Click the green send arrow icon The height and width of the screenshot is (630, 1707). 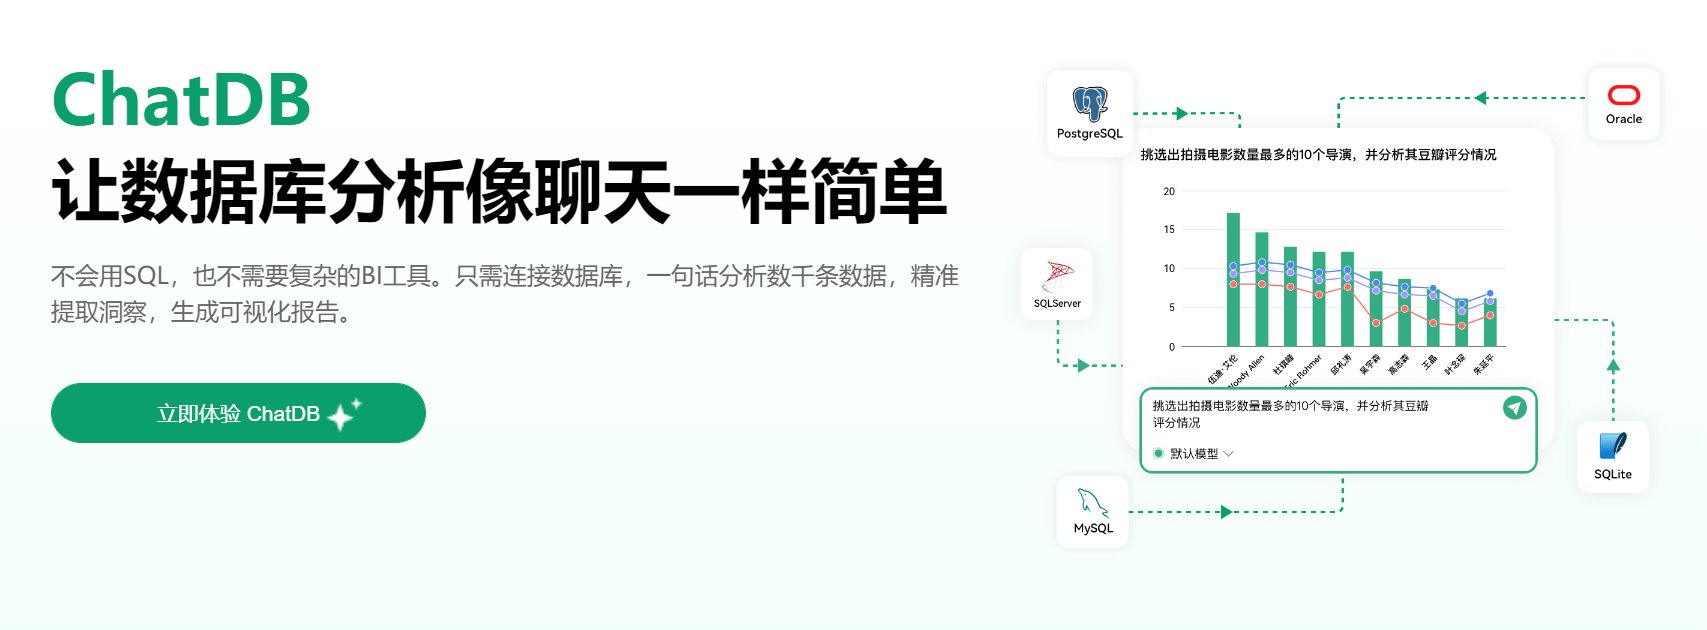1515,408
